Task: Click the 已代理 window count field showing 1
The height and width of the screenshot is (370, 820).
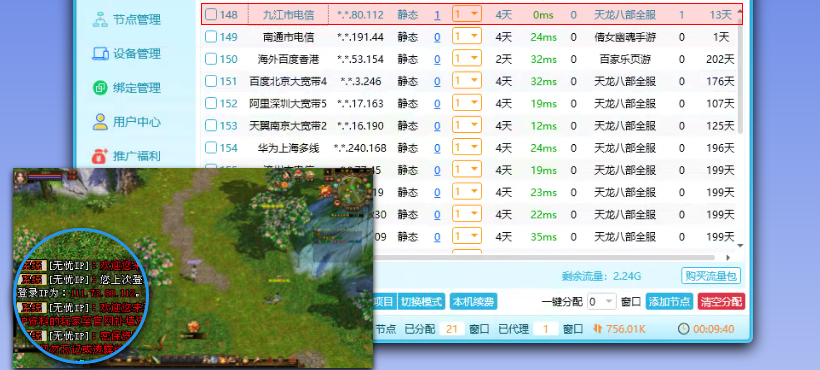Action: [546, 329]
